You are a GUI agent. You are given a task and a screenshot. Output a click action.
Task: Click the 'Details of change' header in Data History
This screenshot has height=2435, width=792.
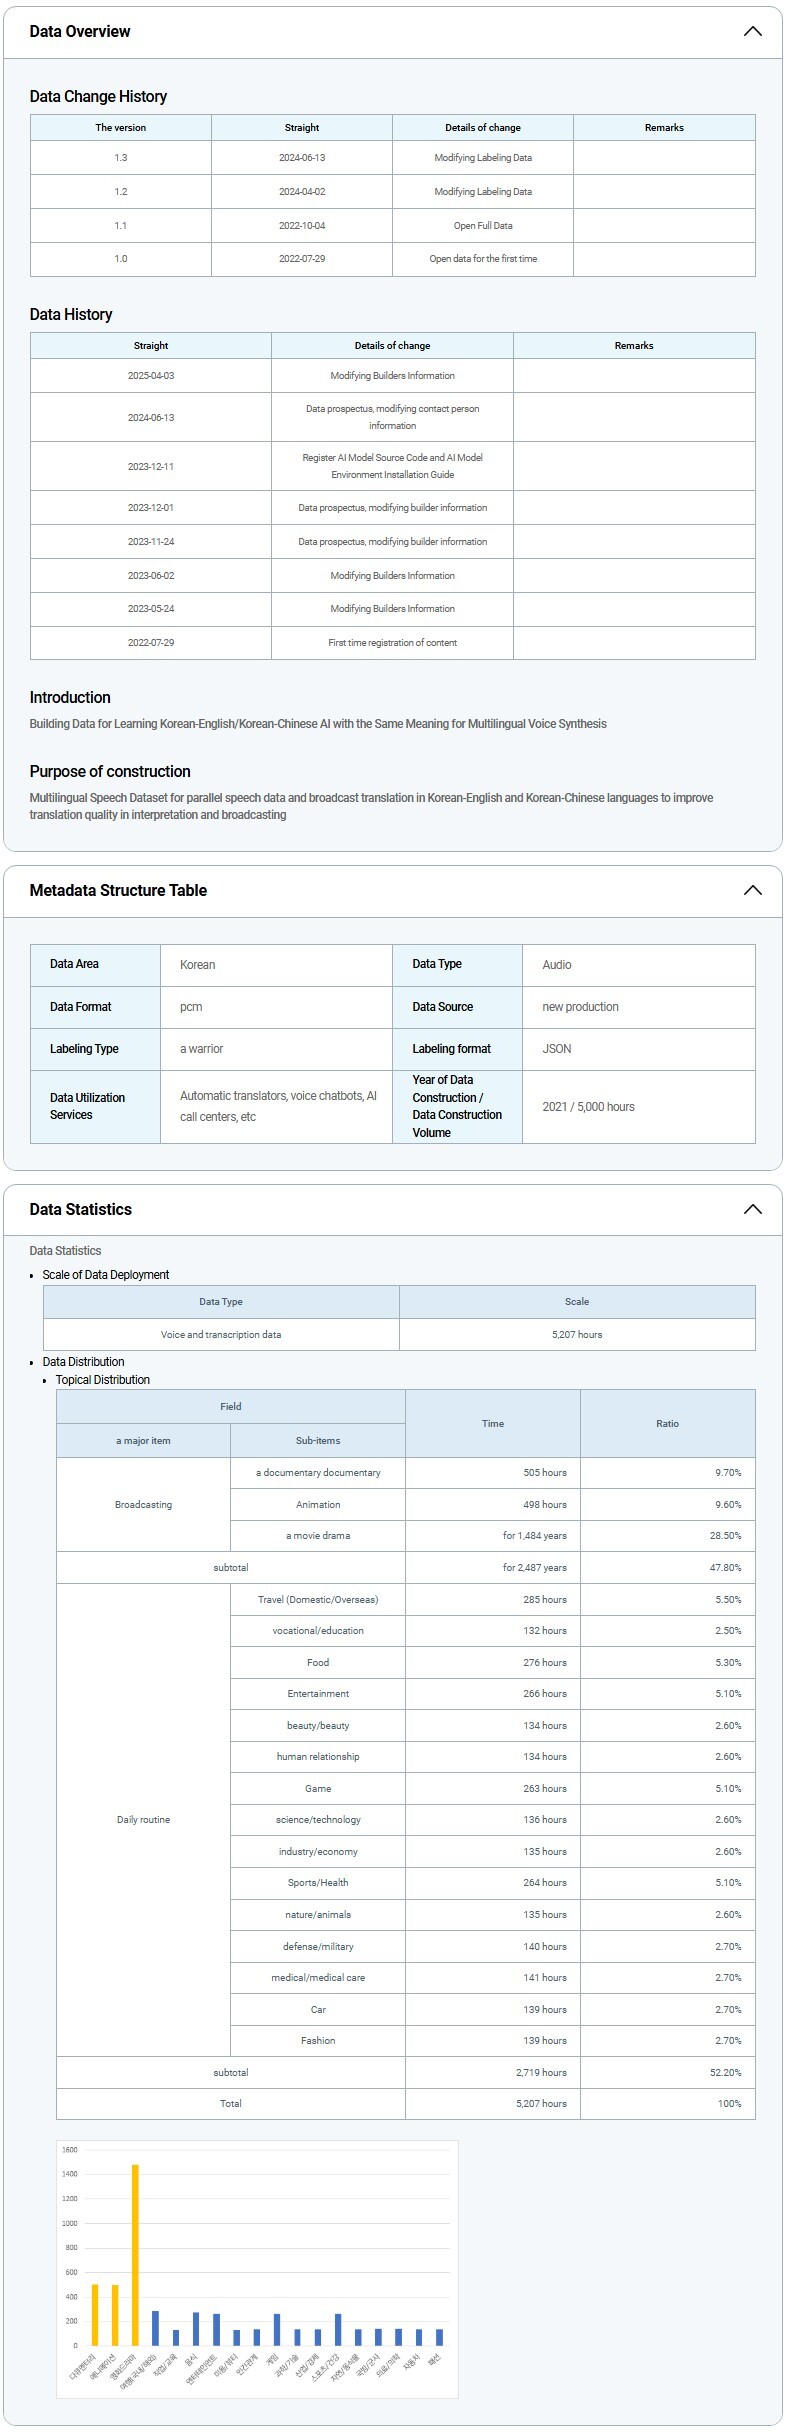coord(392,346)
